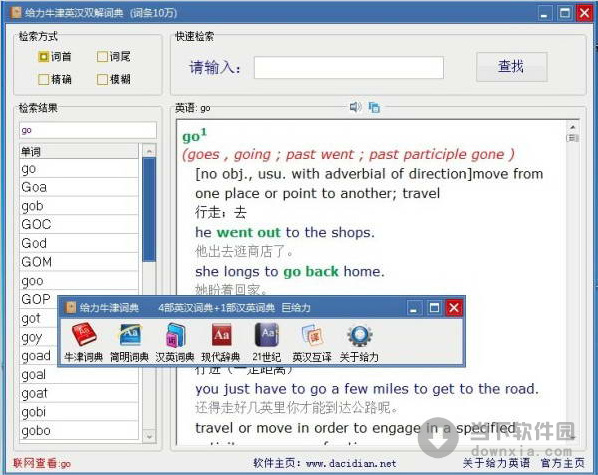Open 联网查看 go online lookup link
The height and width of the screenshot is (475, 598).
42,463
